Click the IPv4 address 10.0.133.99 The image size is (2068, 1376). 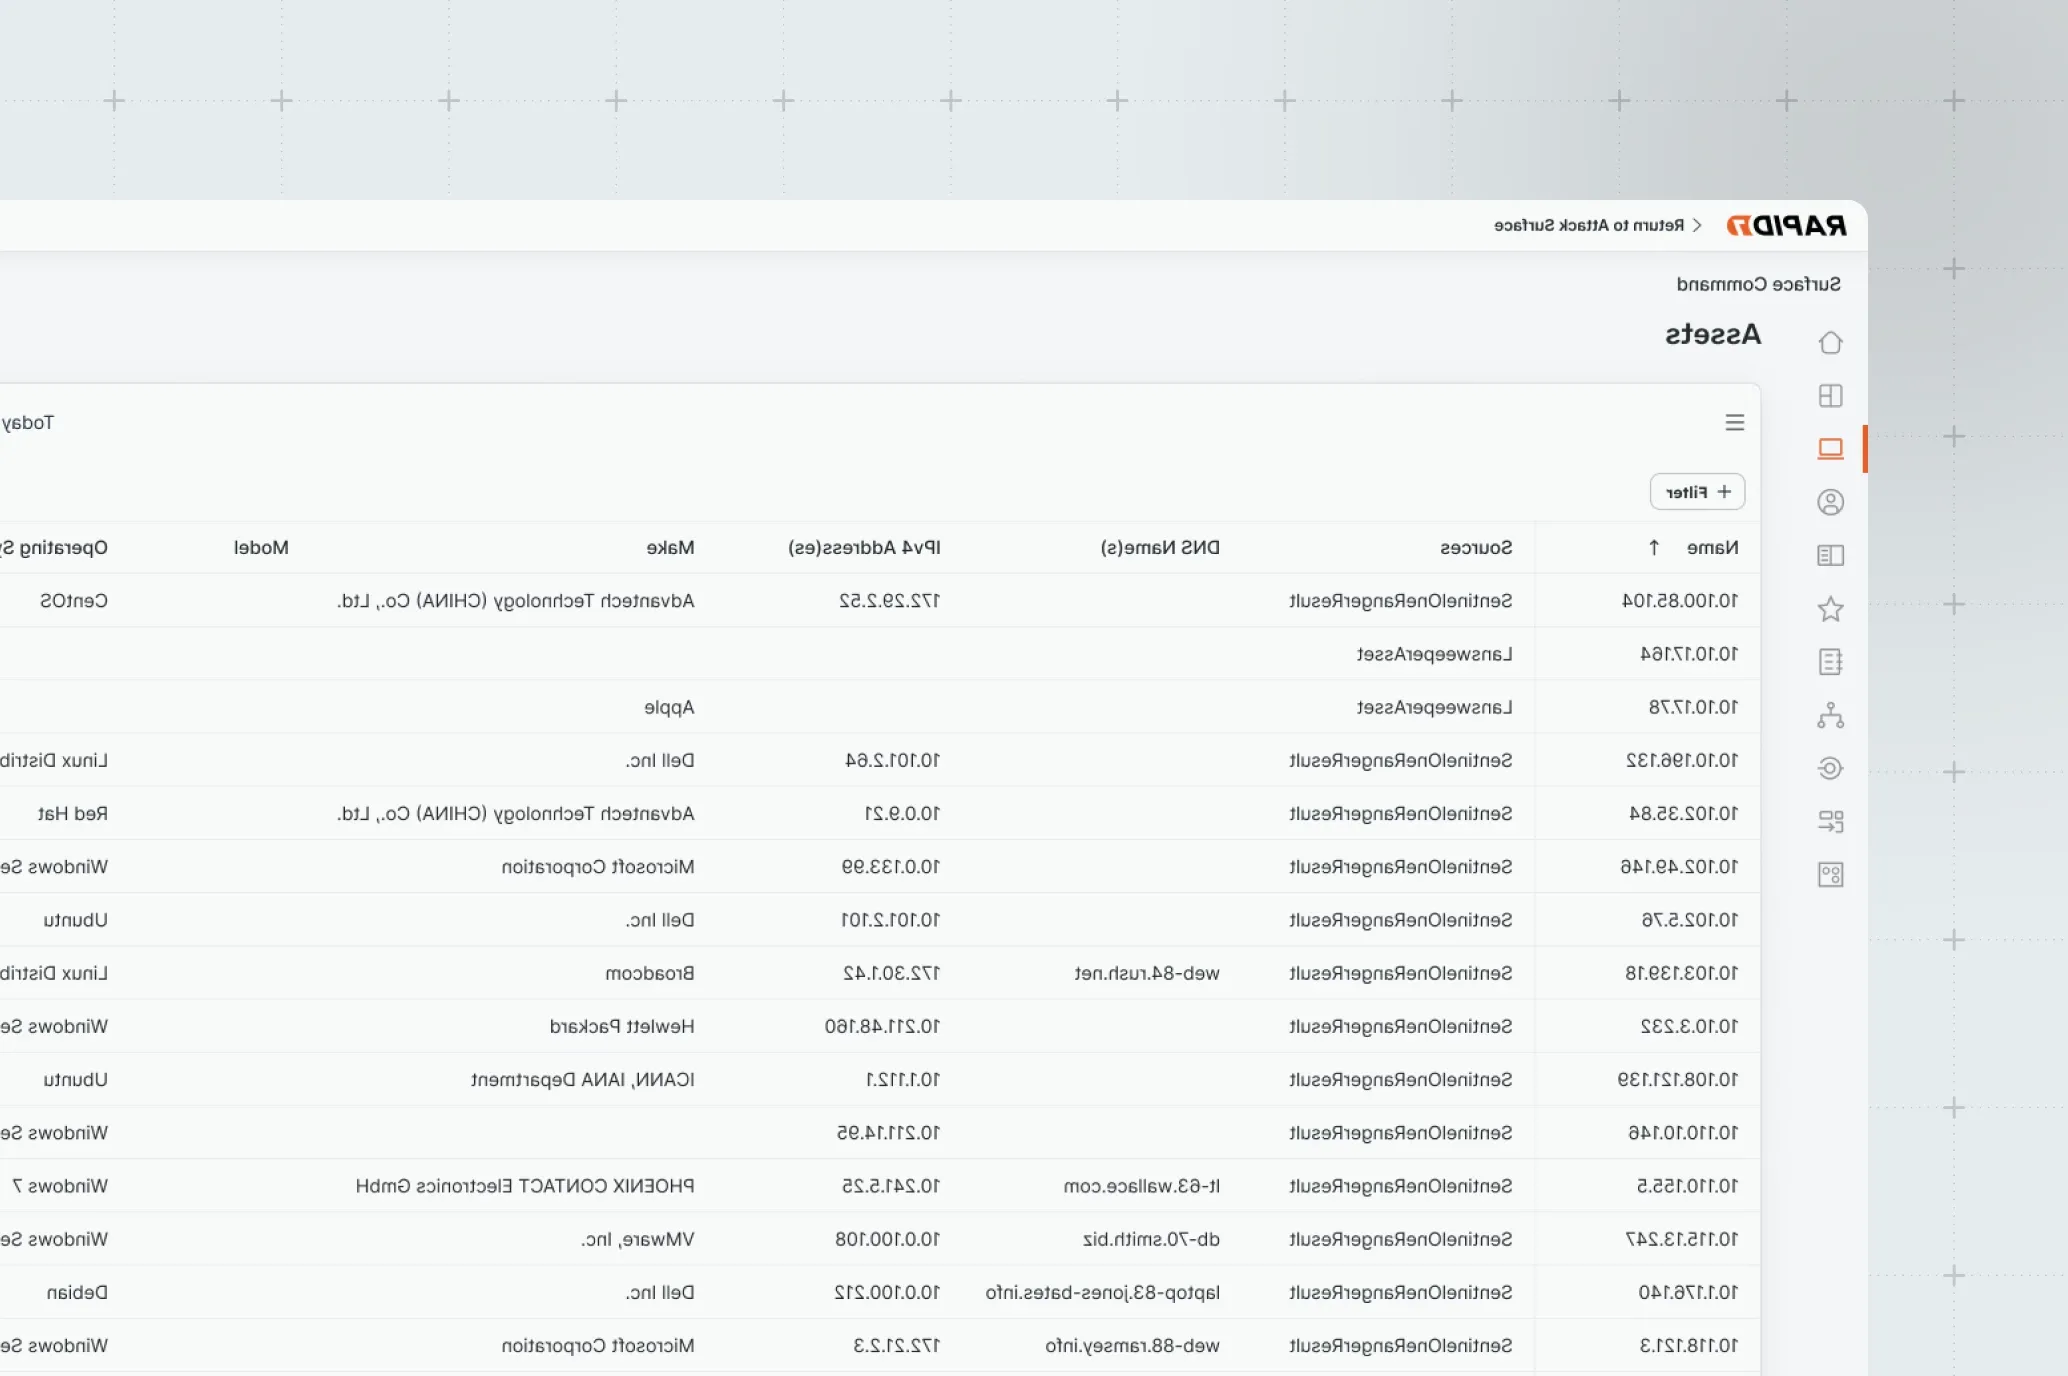[x=890, y=866]
